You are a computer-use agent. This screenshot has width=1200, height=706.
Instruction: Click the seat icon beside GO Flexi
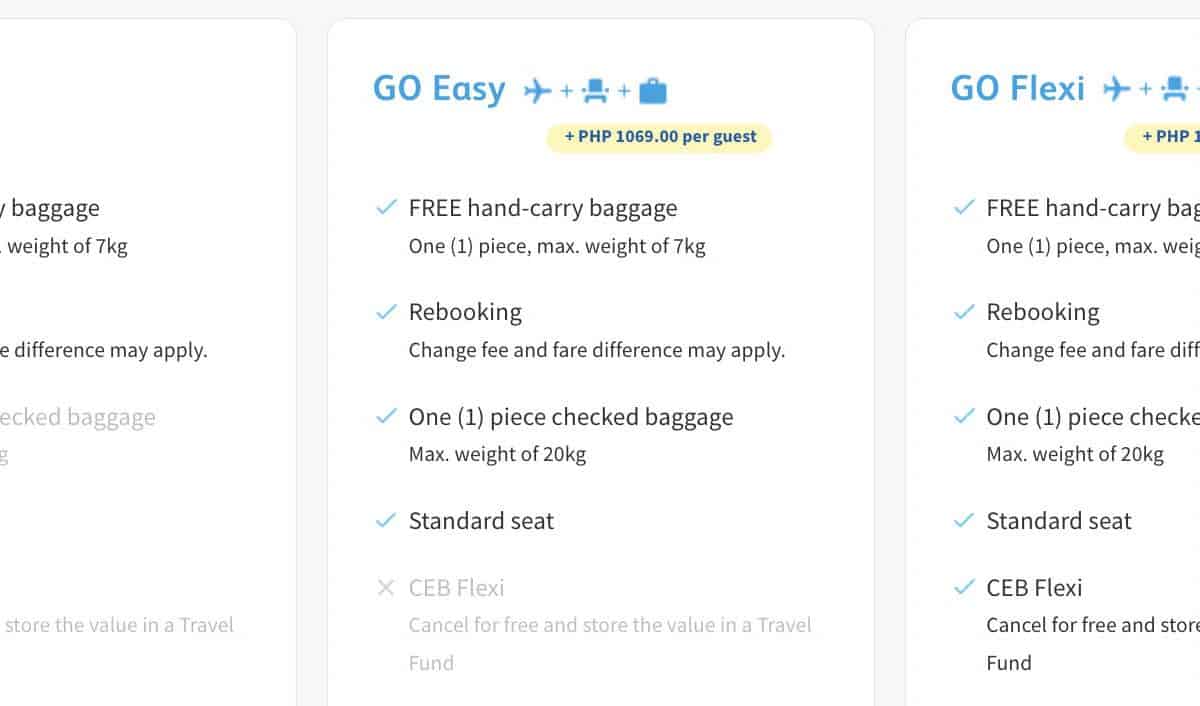[1173, 90]
